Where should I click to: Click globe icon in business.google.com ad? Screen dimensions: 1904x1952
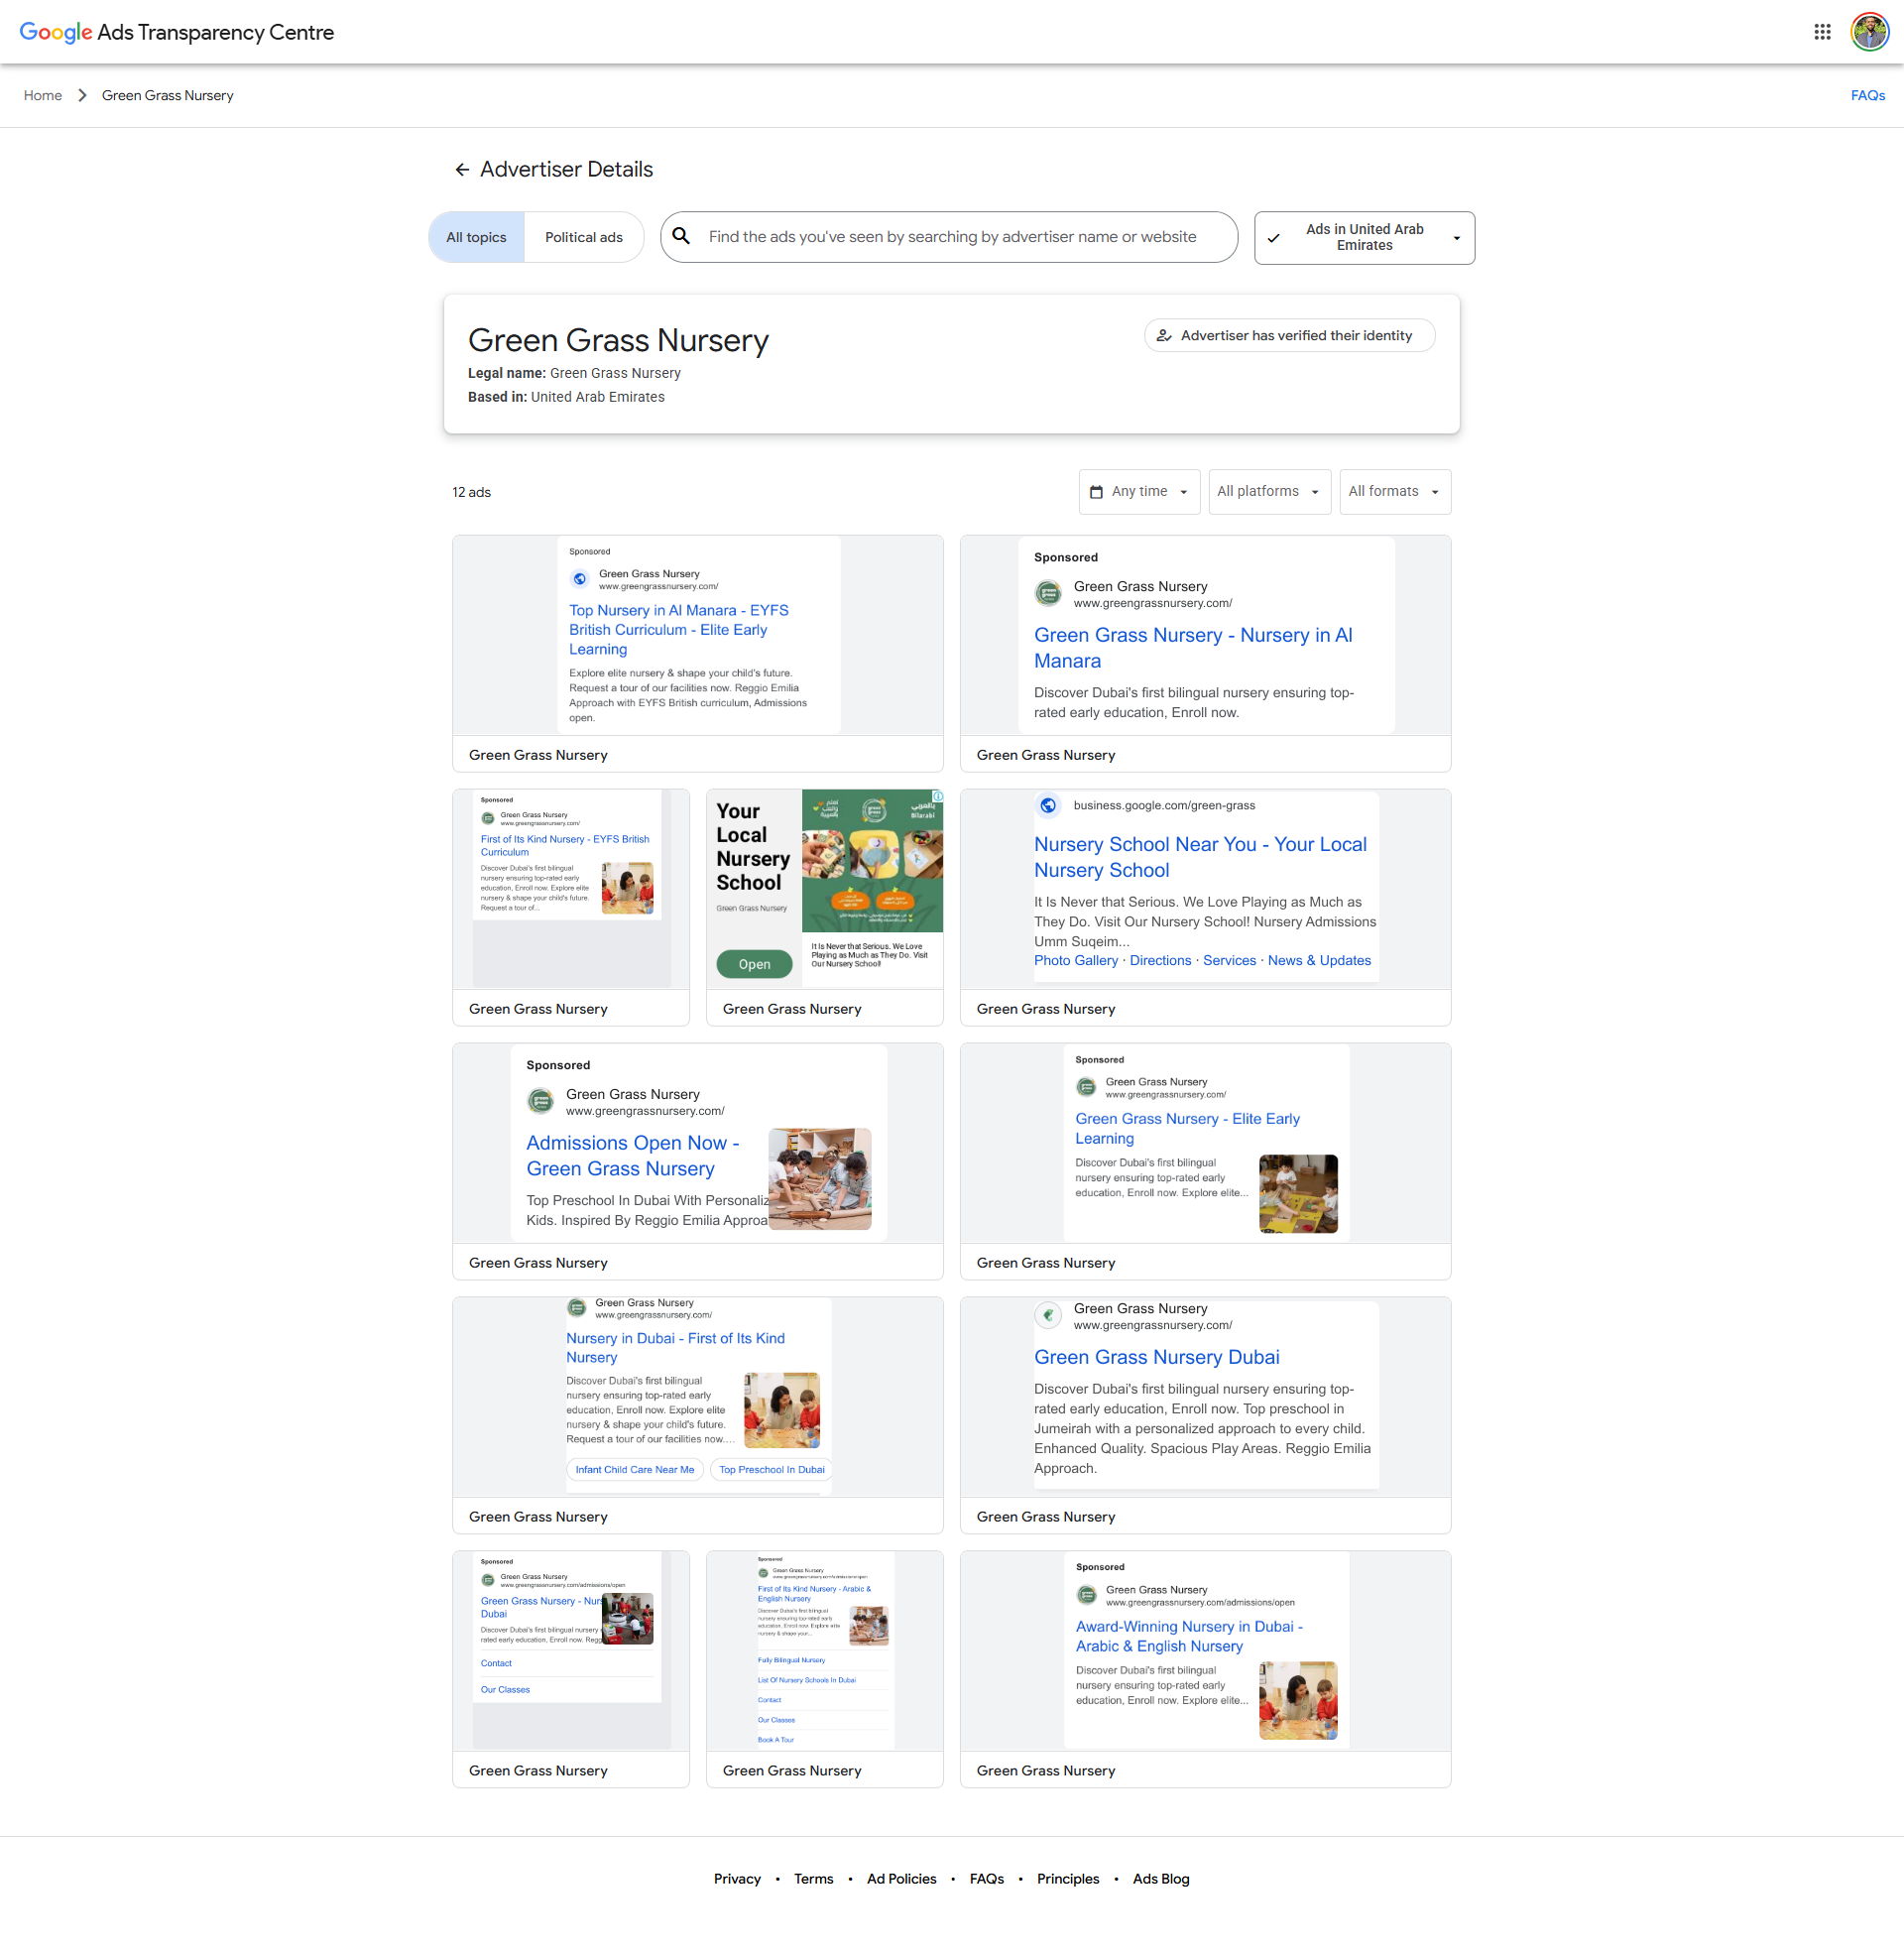[x=1047, y=805]
